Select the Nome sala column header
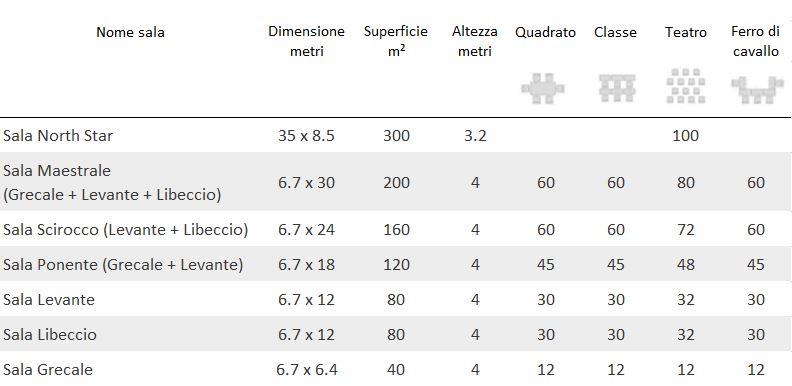Screen dimensions: 792x386 pyautogui.click(x=130, y=32)
